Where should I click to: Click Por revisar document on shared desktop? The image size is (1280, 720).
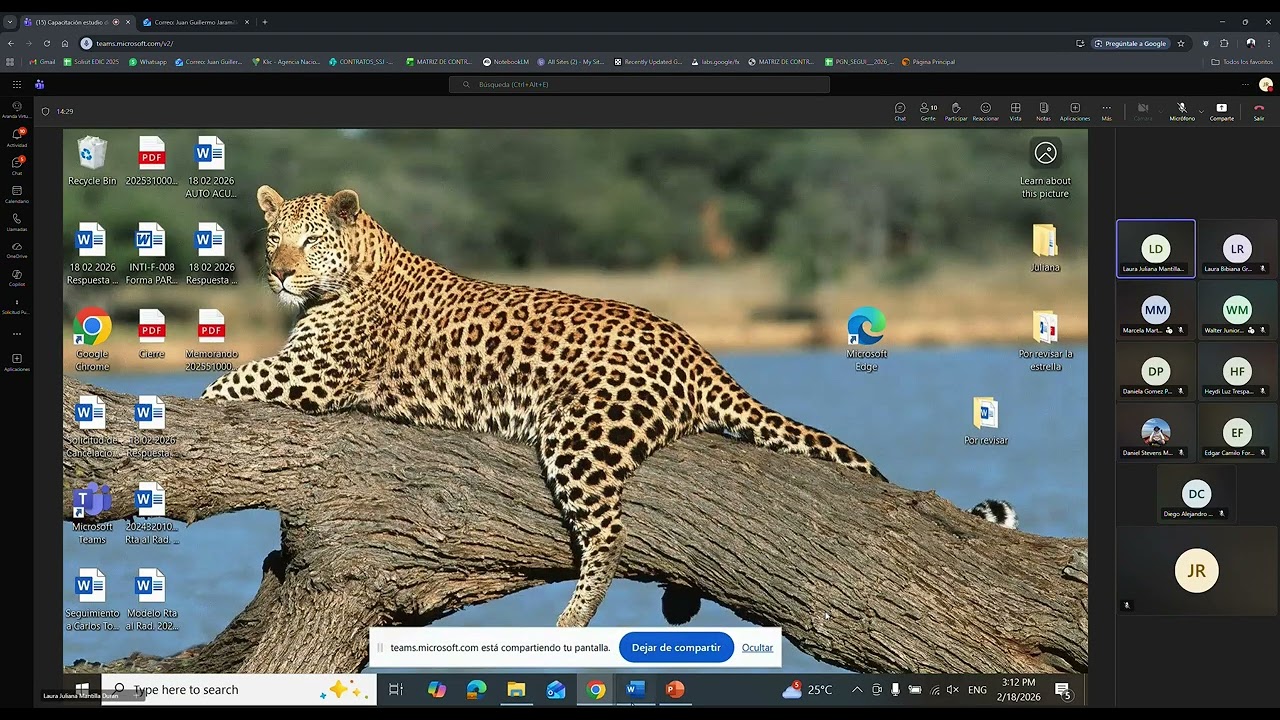(x=986, y=421)
